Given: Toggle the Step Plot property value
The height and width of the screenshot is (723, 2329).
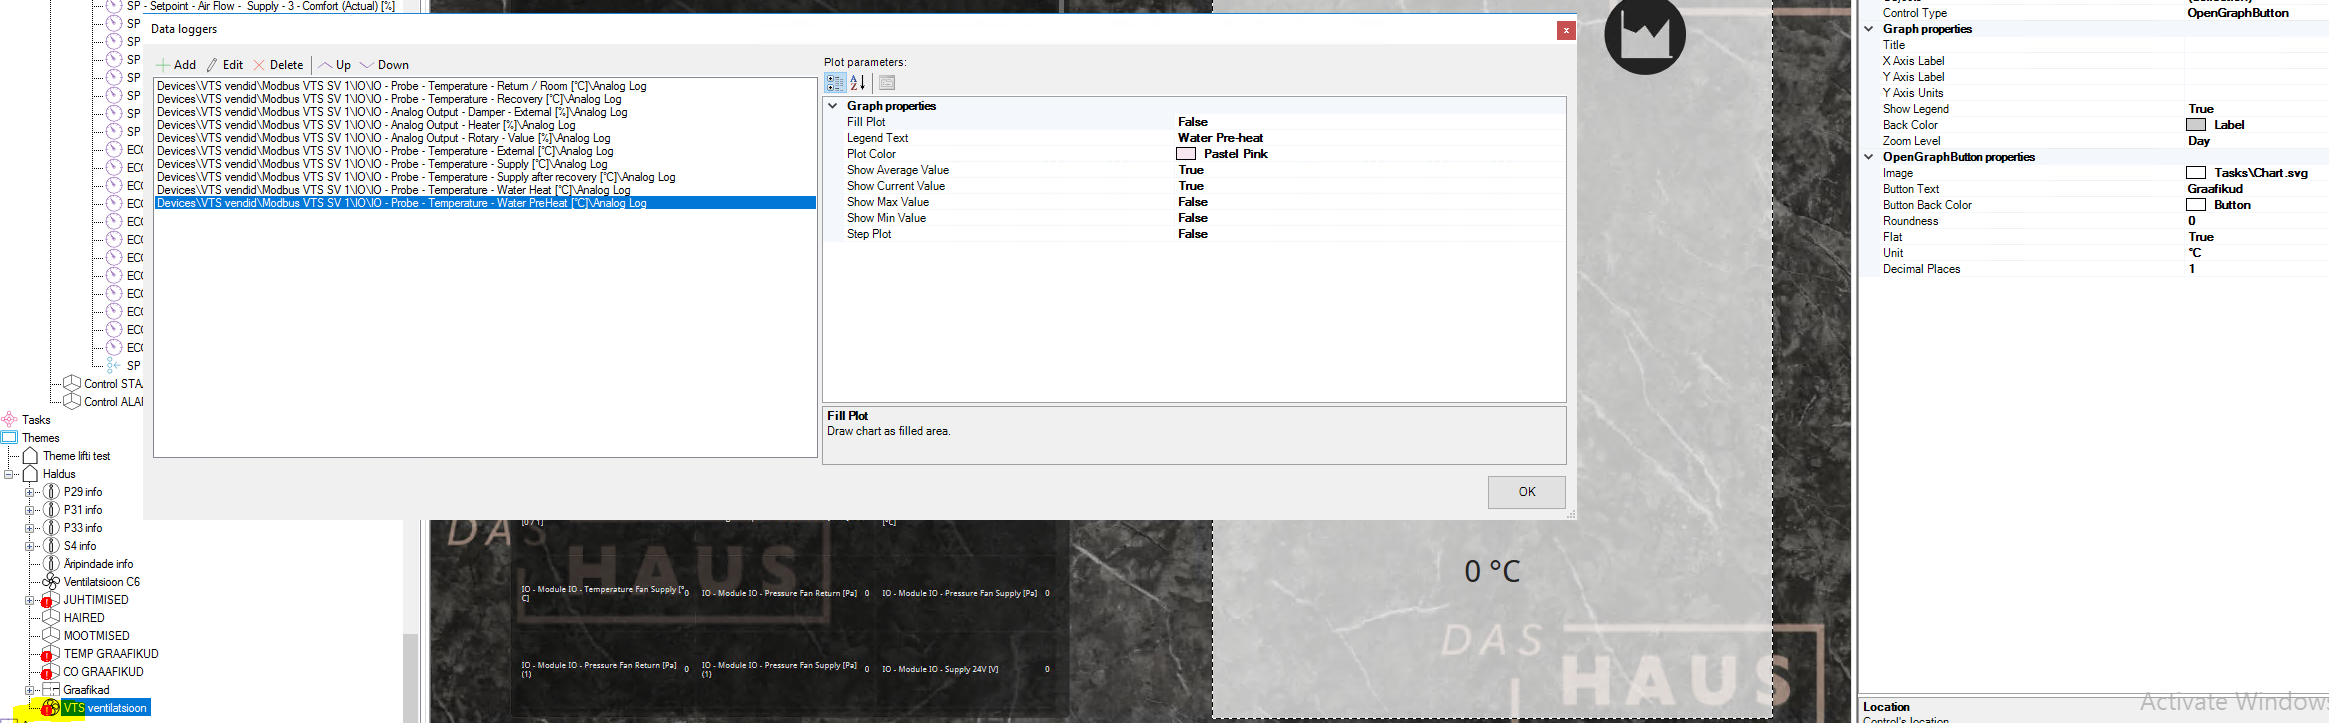Looking at the screenshot, I should (1193, 234).
